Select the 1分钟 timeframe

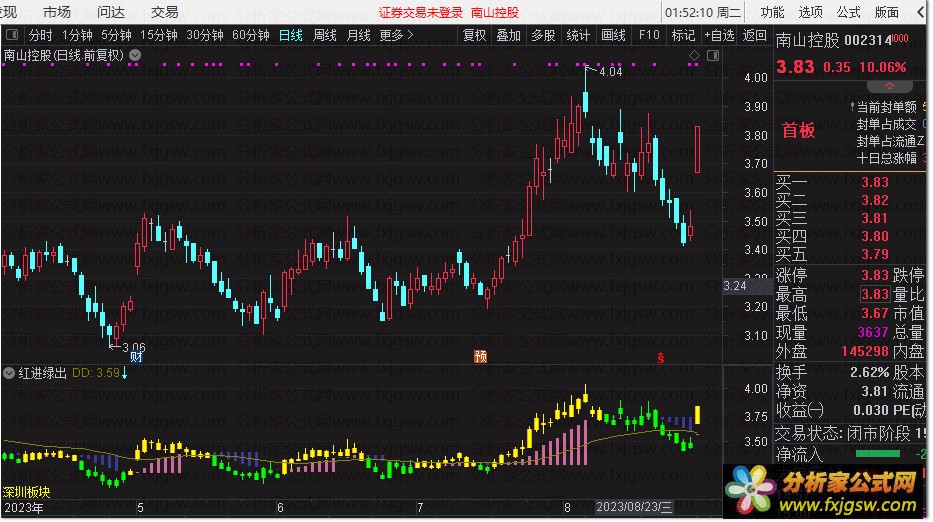coord(77,35)
